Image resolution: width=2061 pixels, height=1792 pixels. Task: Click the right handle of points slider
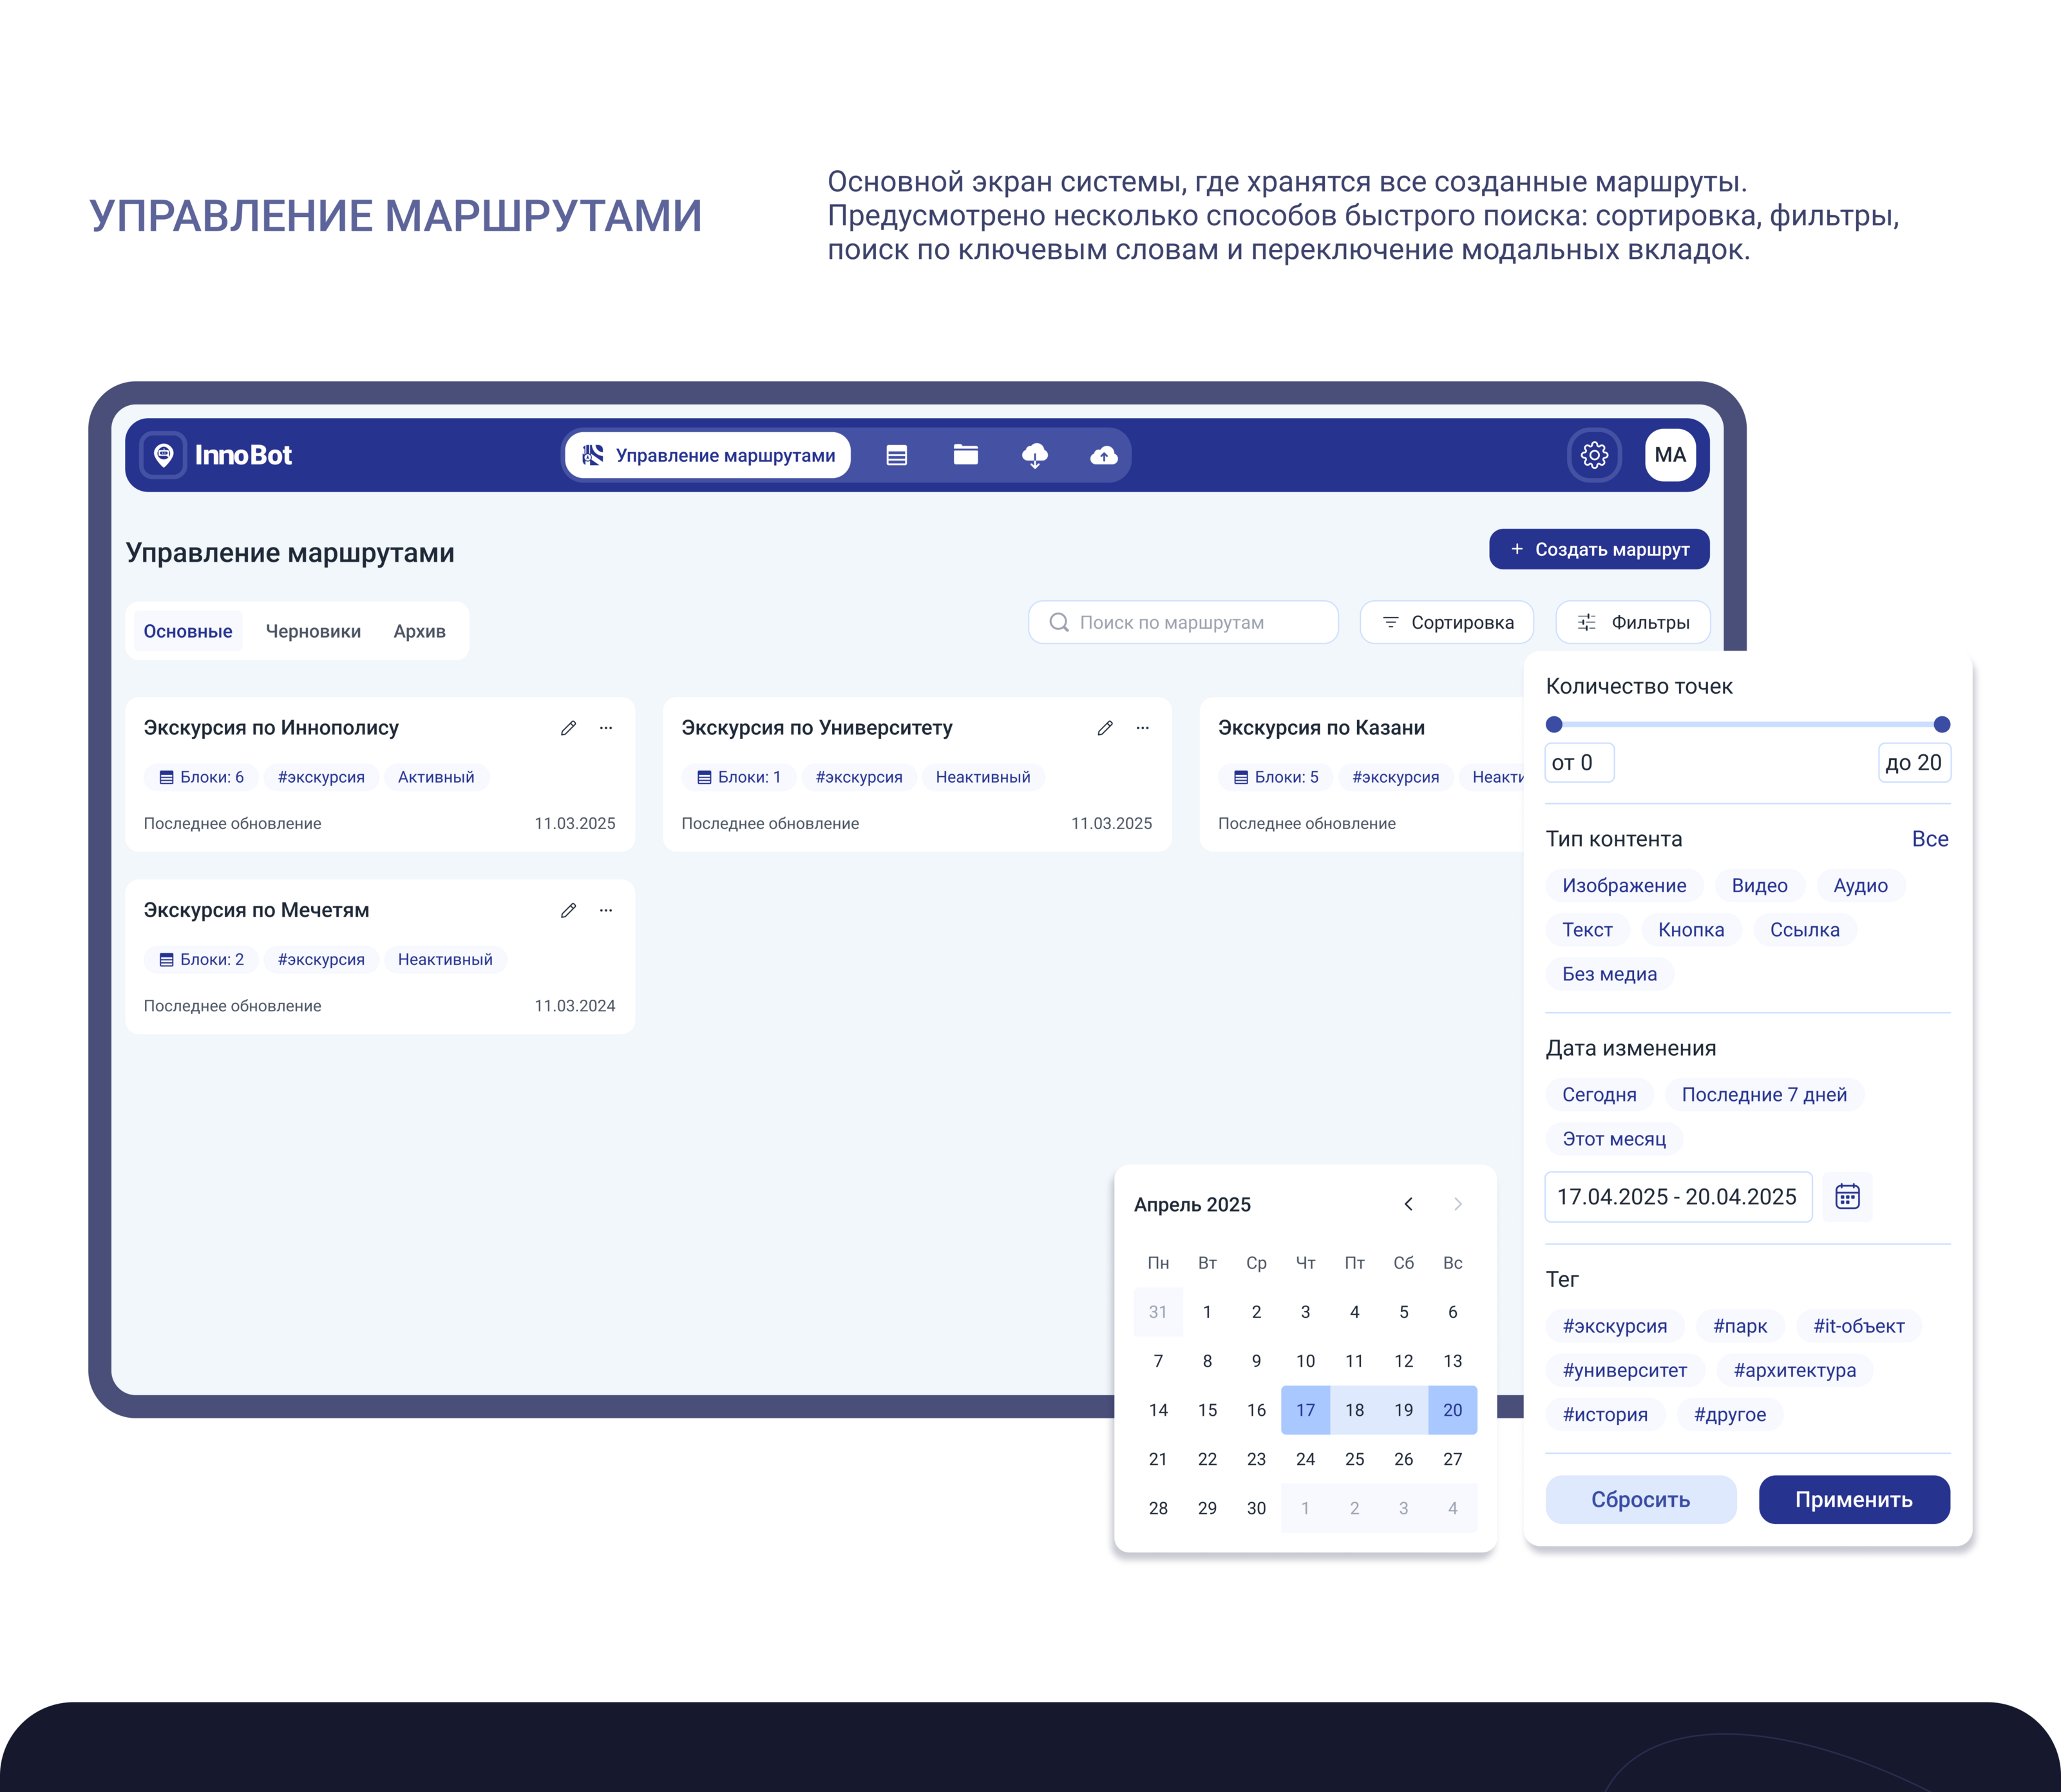tap(1941, 724)
